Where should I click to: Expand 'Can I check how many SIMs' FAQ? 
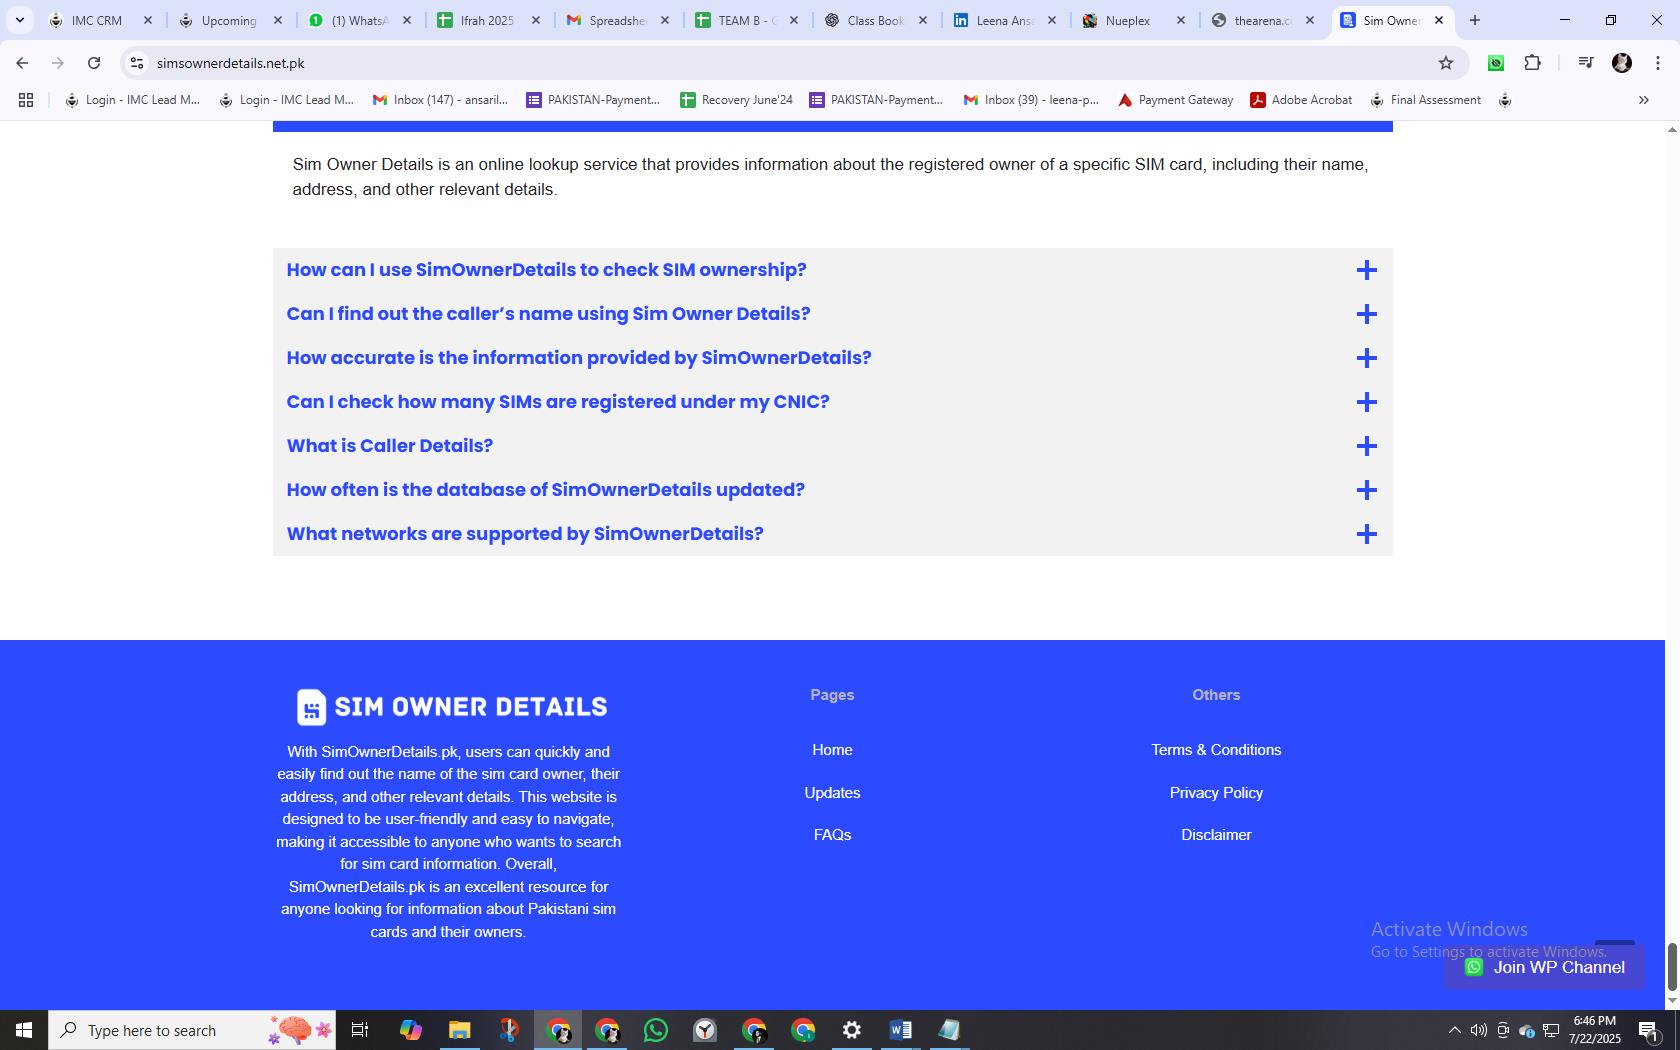pos(832,402)
